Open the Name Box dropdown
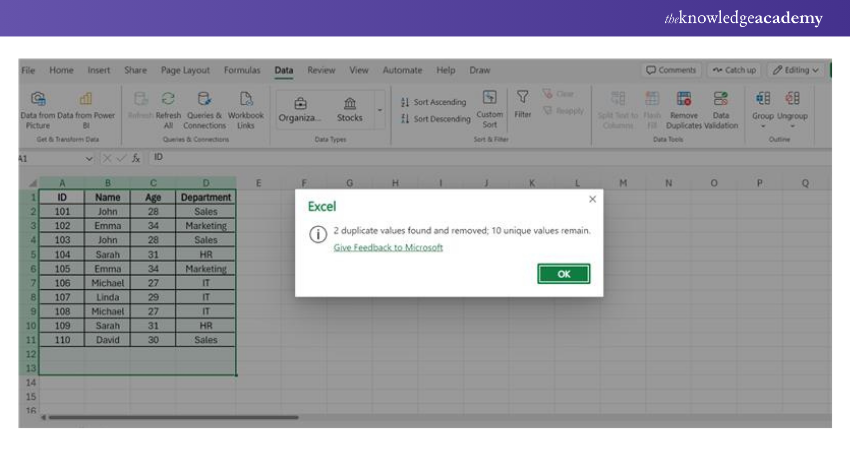The height and width of the screenshot is (450, 850). pyautogui.click(x=90, y=158)
